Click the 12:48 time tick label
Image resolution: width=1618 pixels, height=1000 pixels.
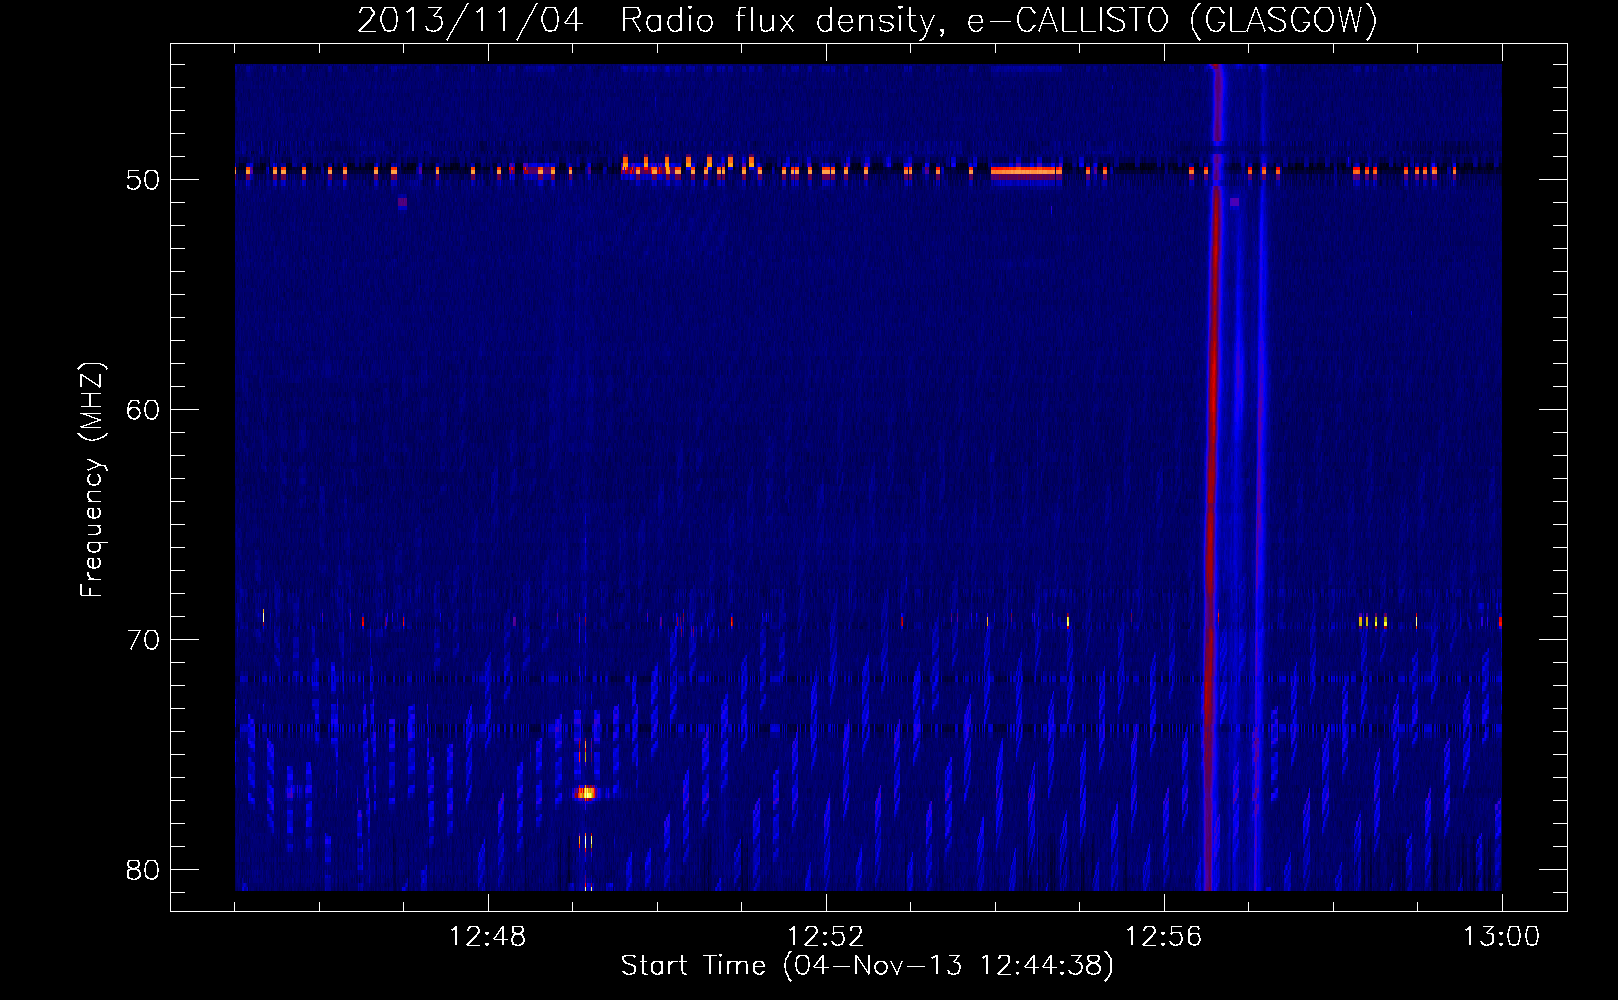[x=488, y=937]
